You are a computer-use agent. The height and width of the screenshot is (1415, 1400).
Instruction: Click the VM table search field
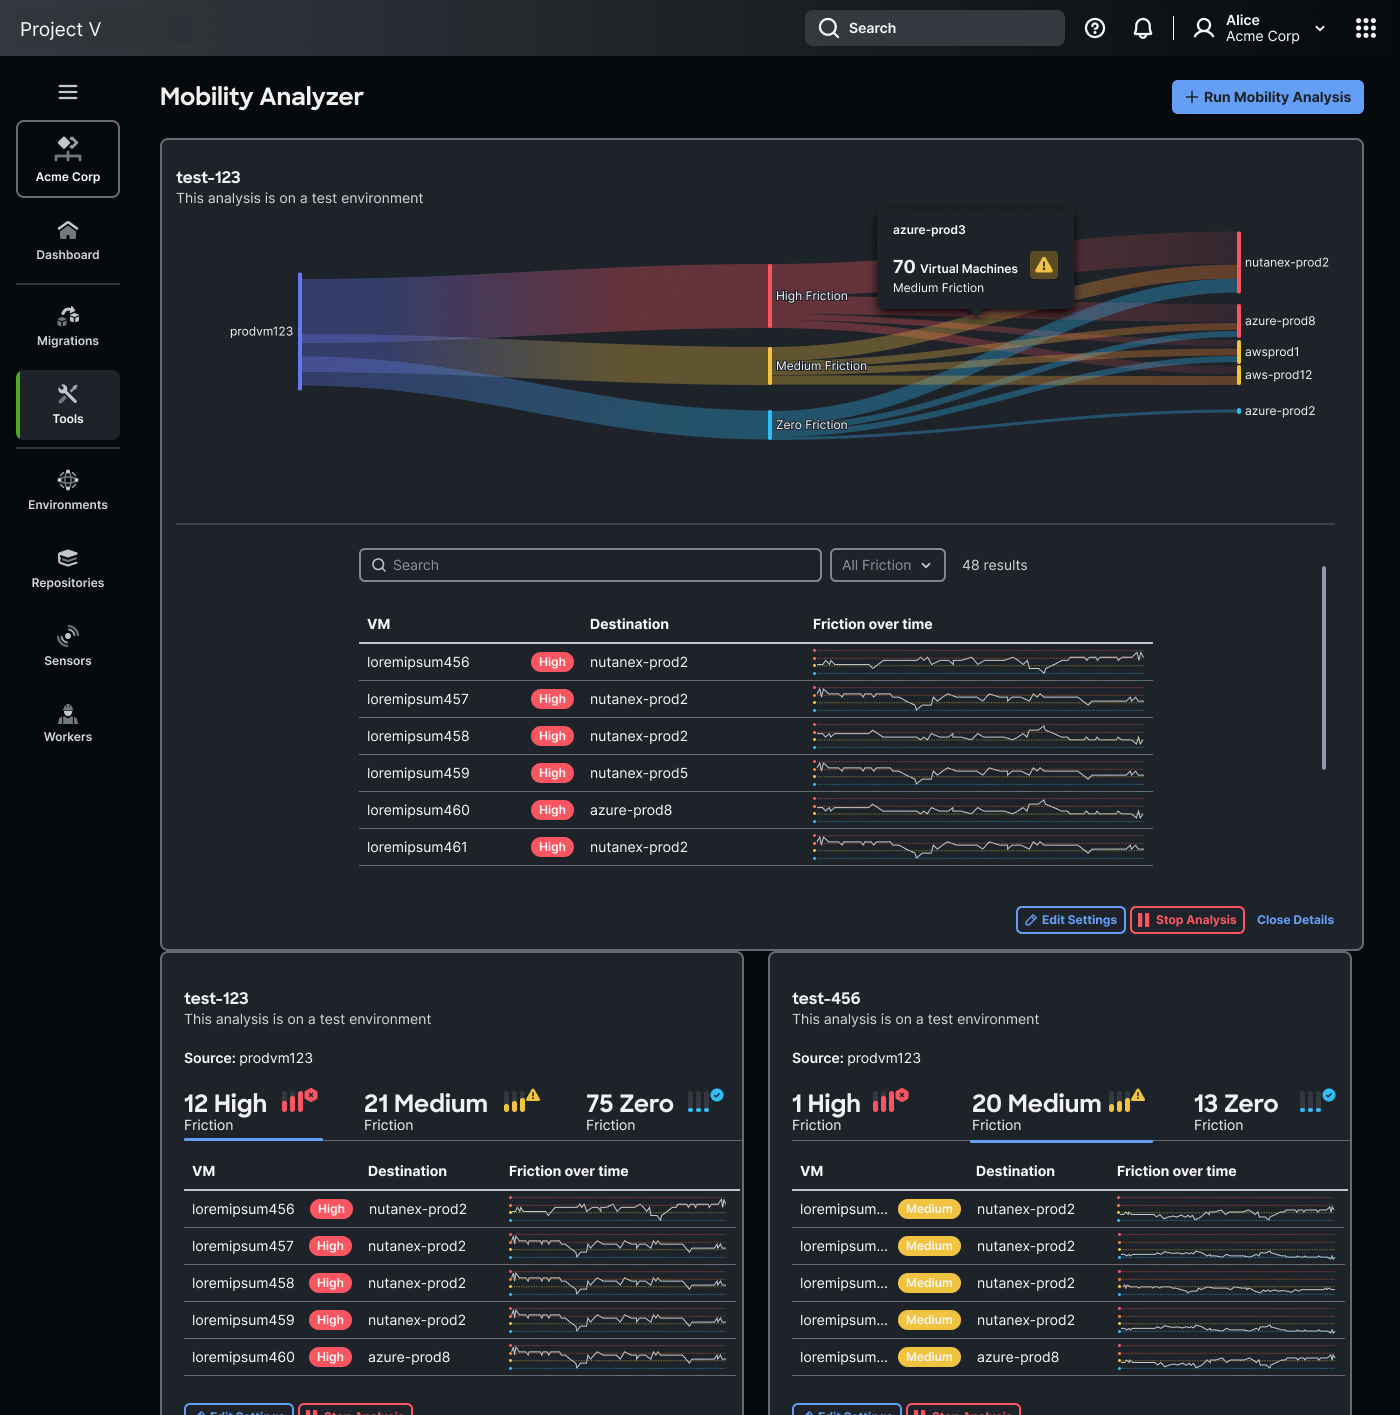(x=590, y=565)
